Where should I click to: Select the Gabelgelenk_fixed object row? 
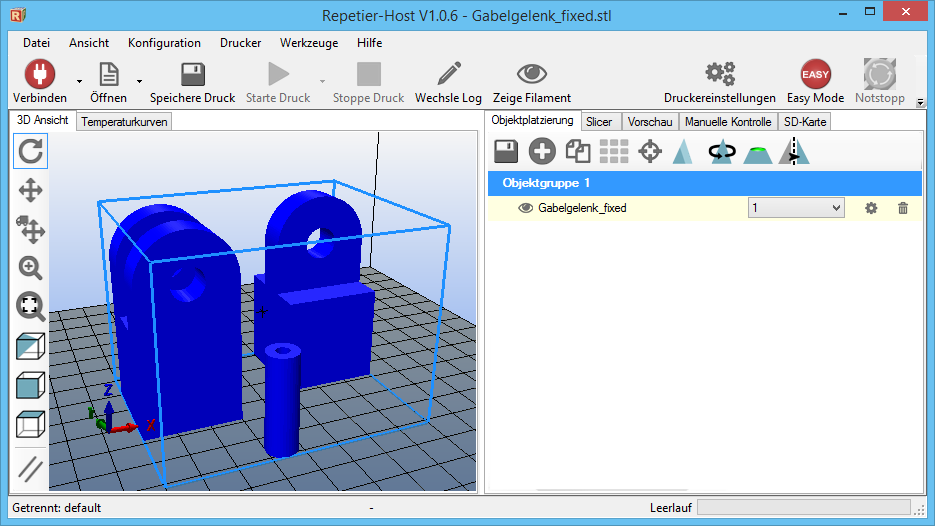pos(705,208)
